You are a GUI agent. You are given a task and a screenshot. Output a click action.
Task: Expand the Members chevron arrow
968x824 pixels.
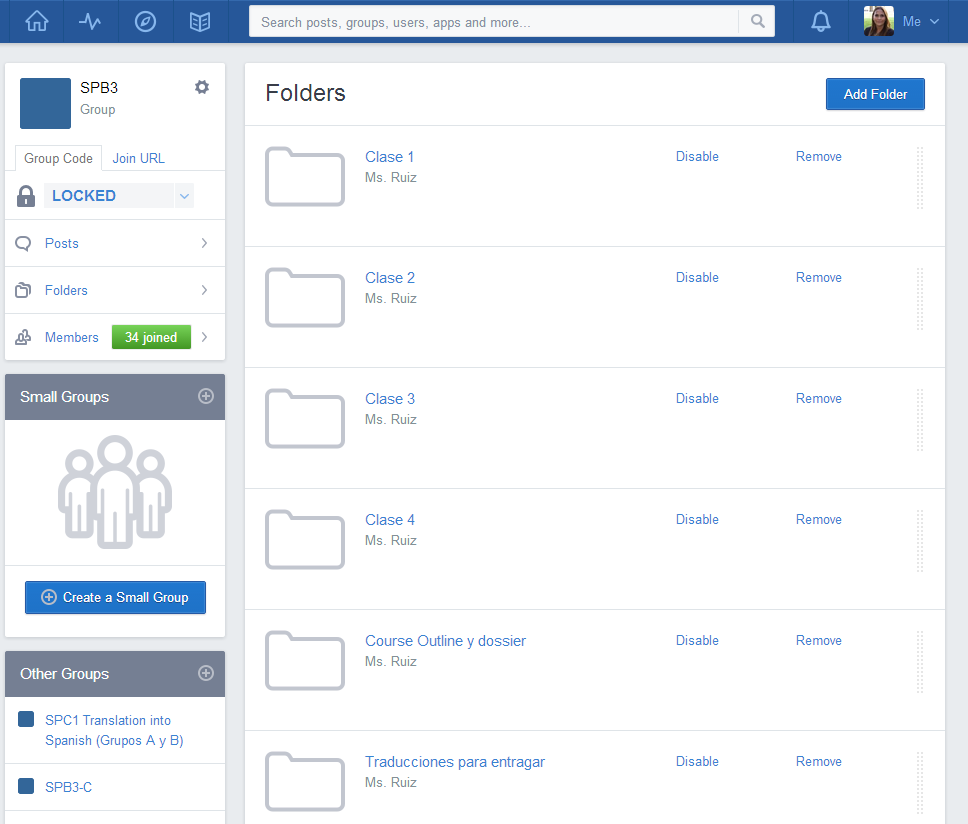click(x=204, y=337)
